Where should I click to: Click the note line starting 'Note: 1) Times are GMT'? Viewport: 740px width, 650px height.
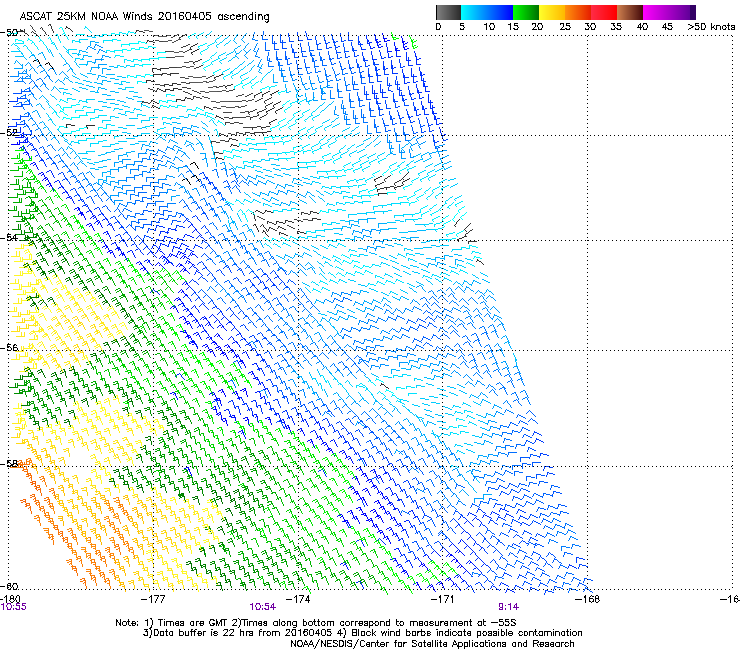pos(316,623)
